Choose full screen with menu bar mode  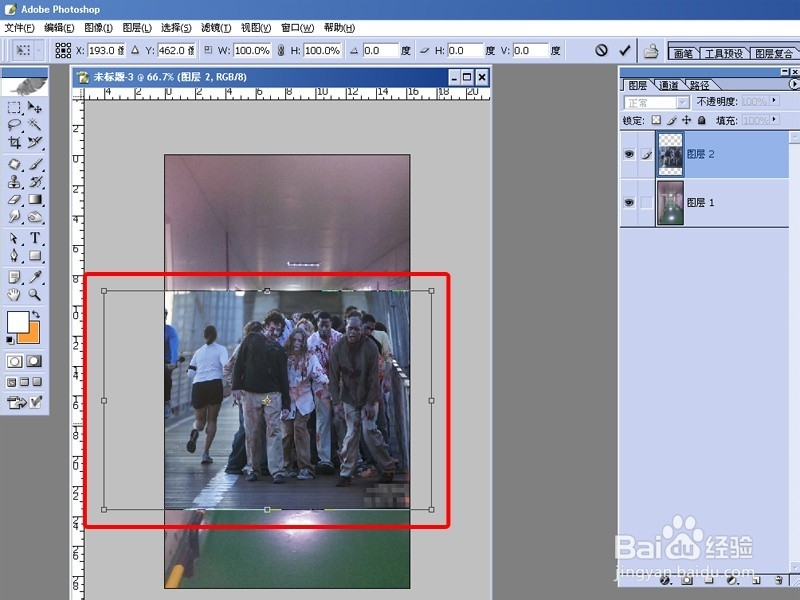click(24, 382)
